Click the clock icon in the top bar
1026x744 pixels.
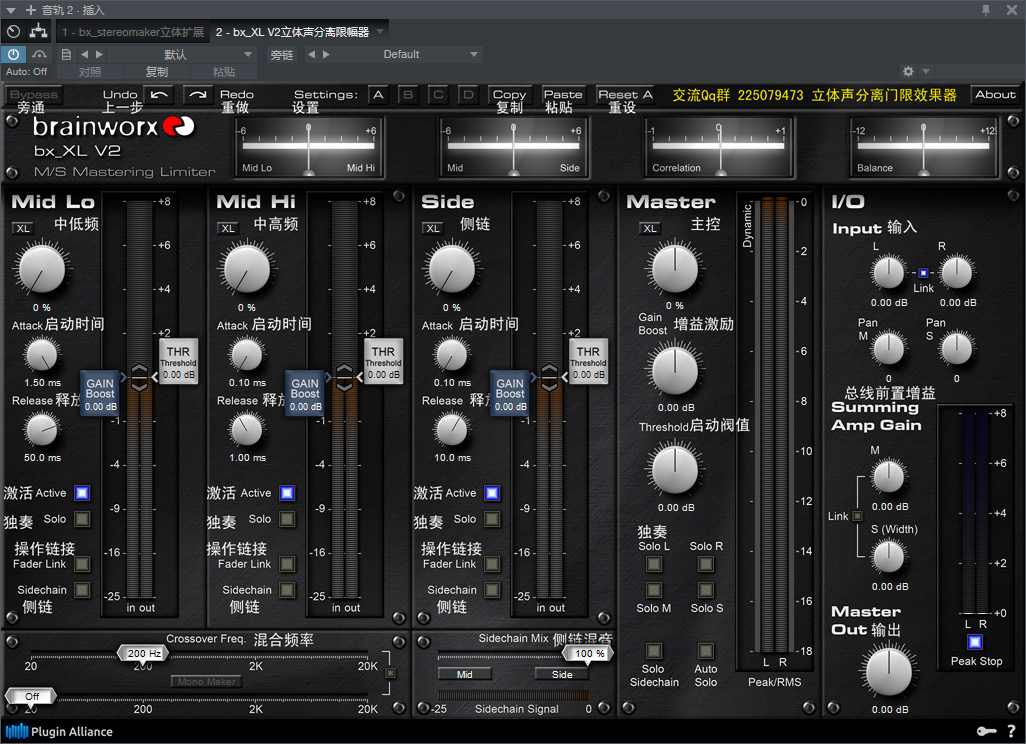13,31
